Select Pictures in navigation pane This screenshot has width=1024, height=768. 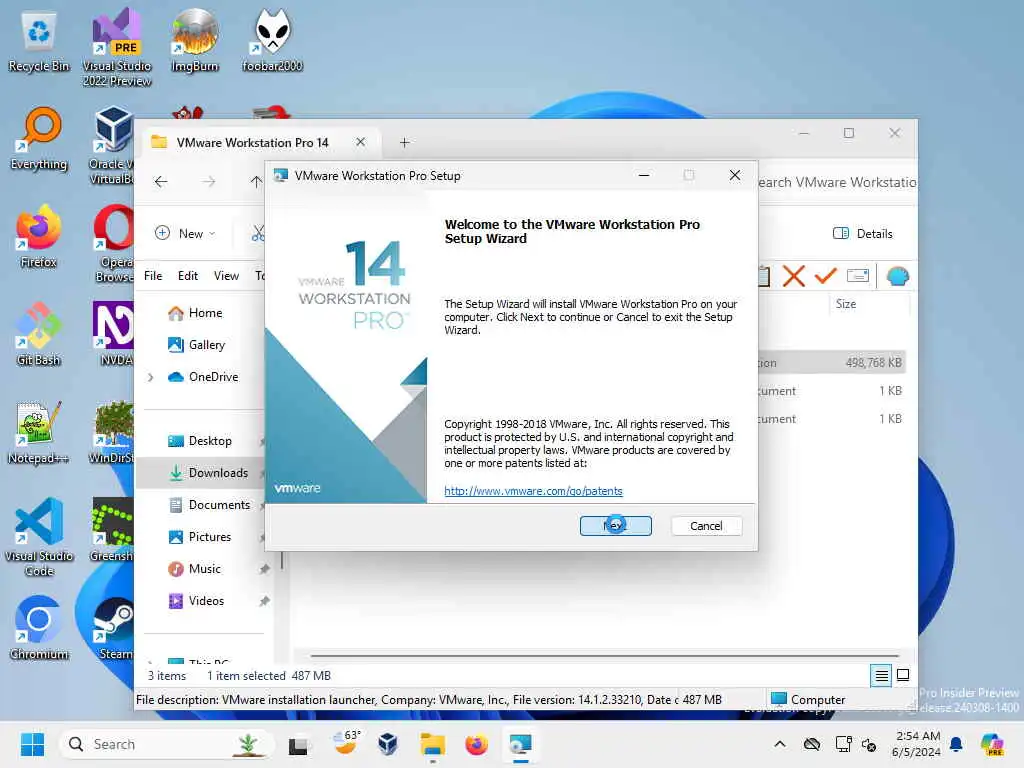200,537
